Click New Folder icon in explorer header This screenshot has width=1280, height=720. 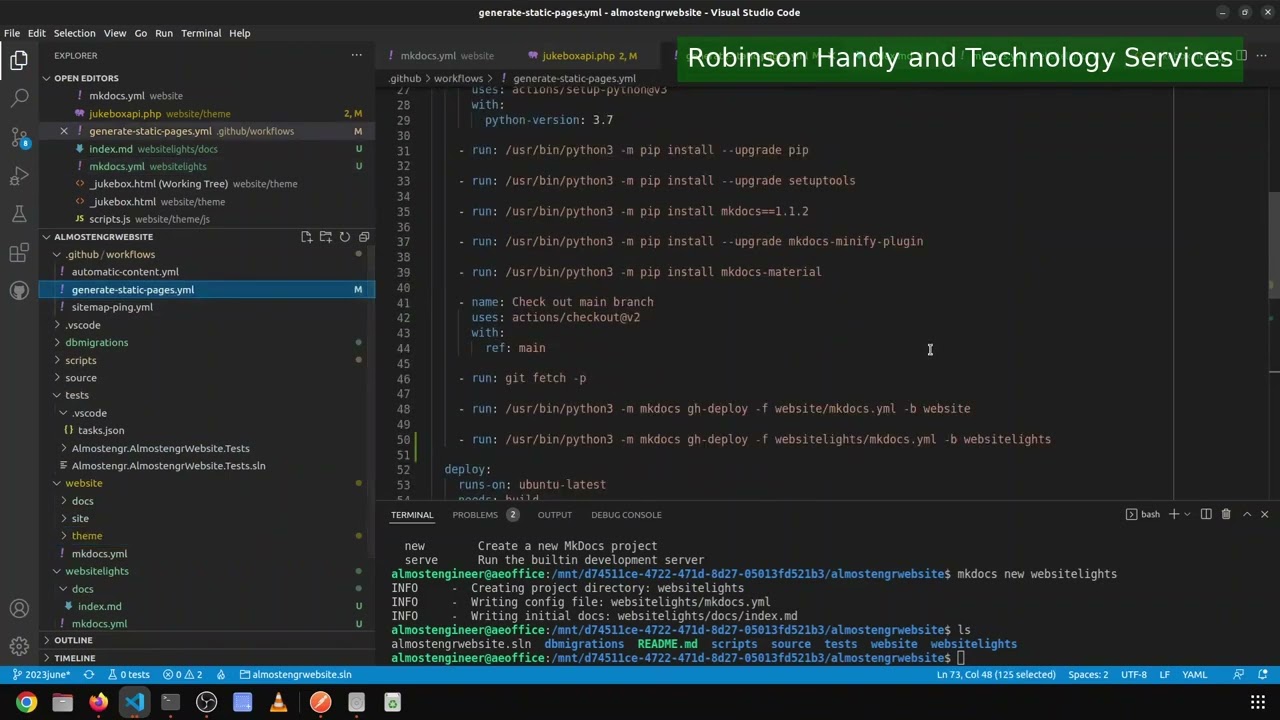click(x=326, y=237)
